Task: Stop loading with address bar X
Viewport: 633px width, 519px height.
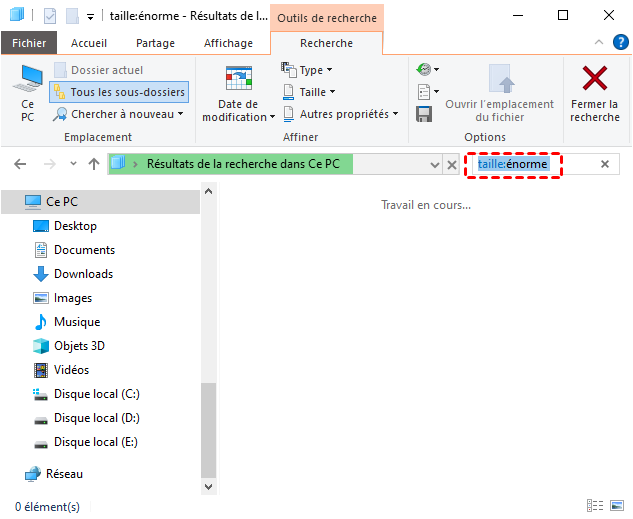Action: [x=452, y=165]
